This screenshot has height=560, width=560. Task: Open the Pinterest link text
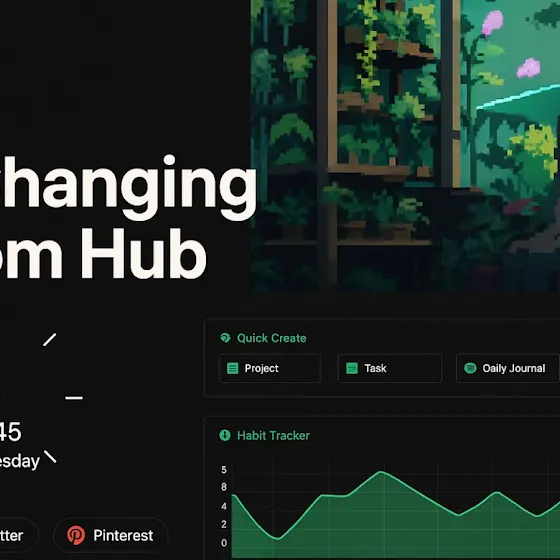(x=123, y=535)
